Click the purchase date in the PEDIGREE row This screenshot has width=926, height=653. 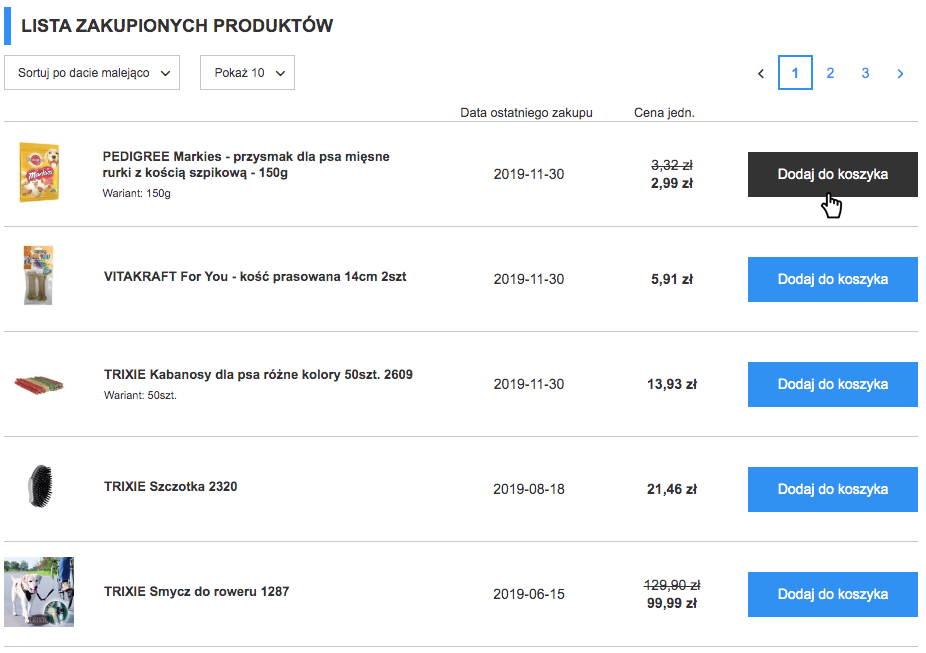(529, 174)
